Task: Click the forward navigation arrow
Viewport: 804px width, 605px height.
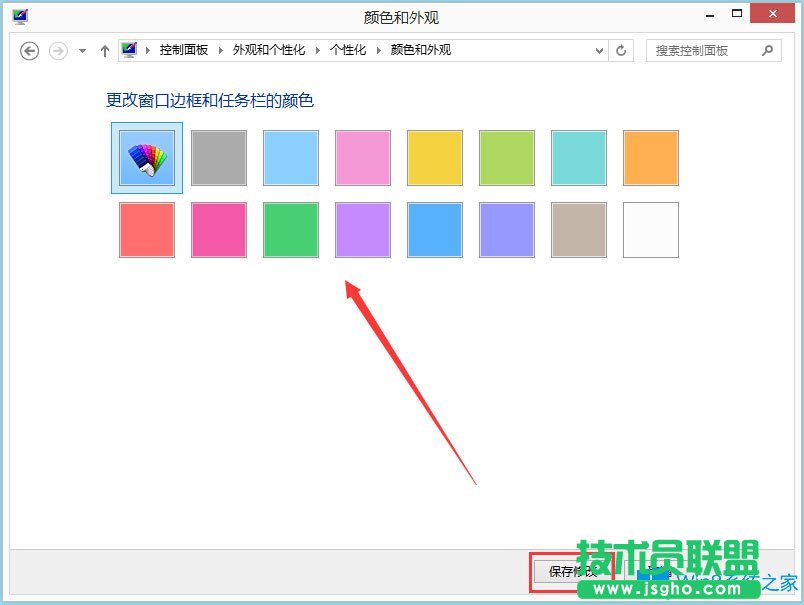Action: 57,50
